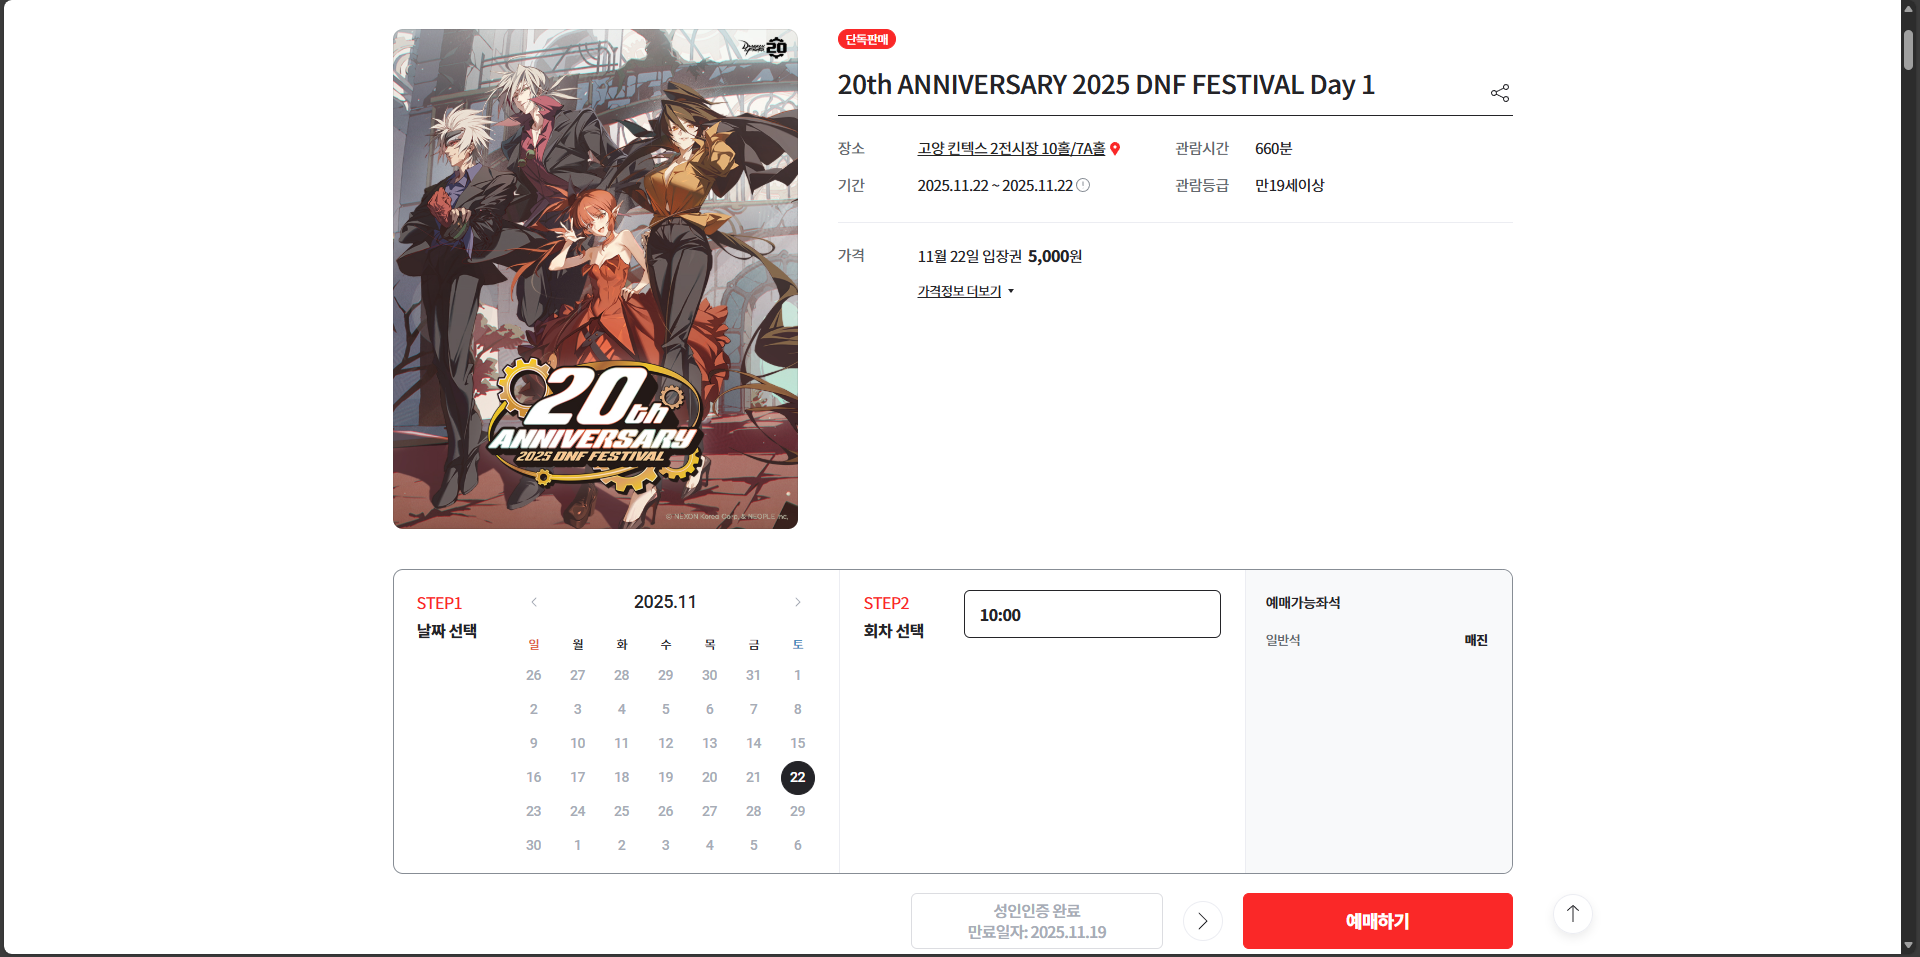The height and width of the screenshot is (957, 1920).
Task: Click the festival poster image
Action: 595,279
